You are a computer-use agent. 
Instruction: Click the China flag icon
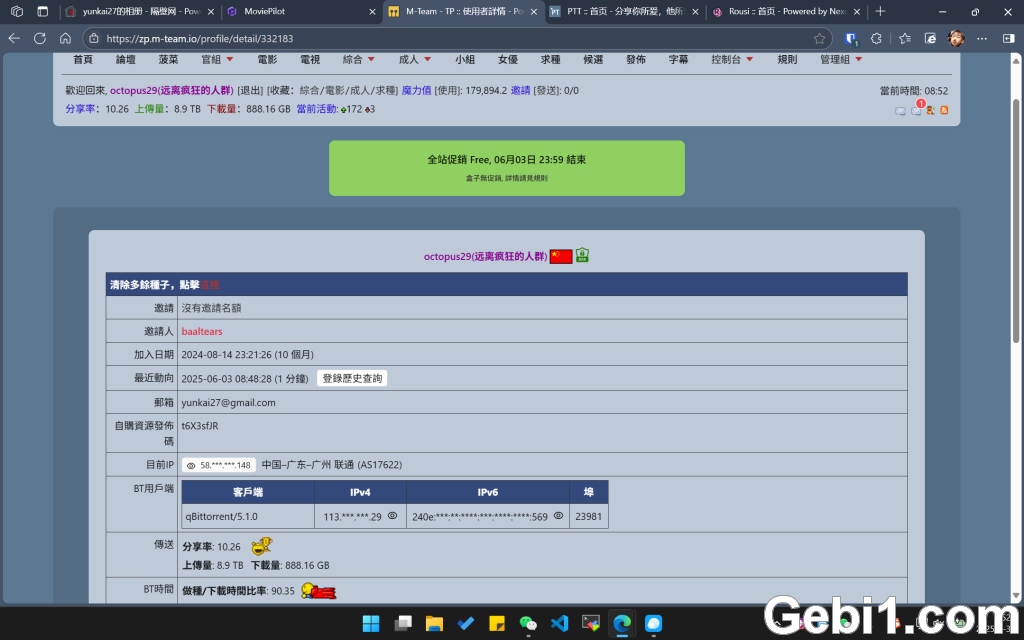point(561,257)
